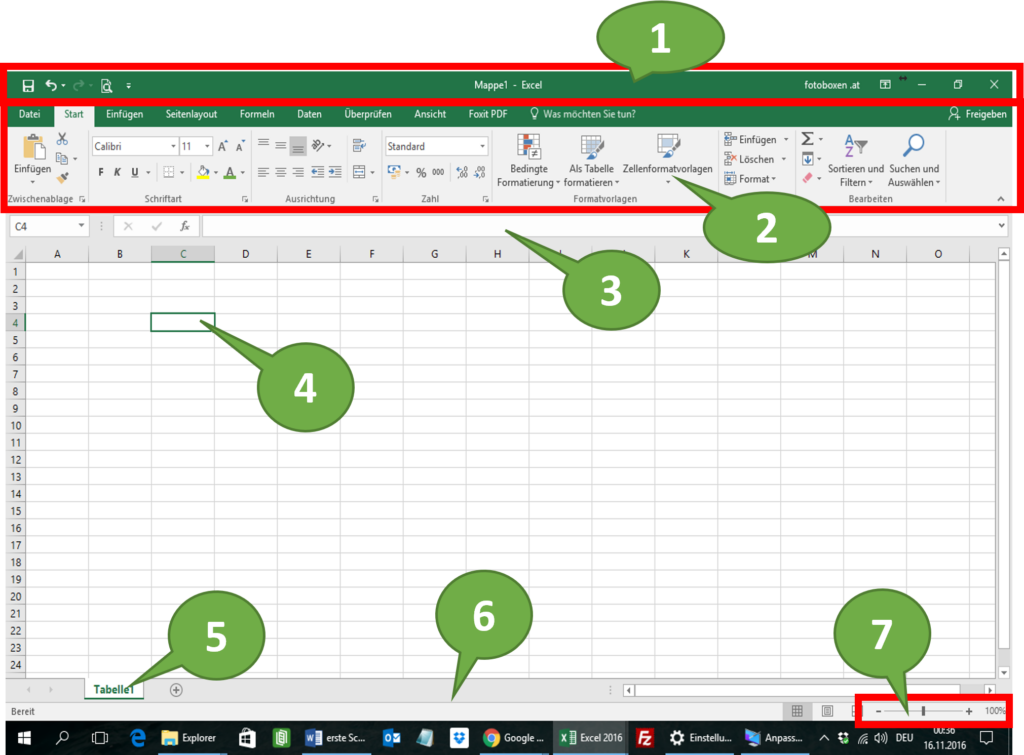Toggle italic formatting (K)
Screen dimensions: 1024x755
(118, 172)
